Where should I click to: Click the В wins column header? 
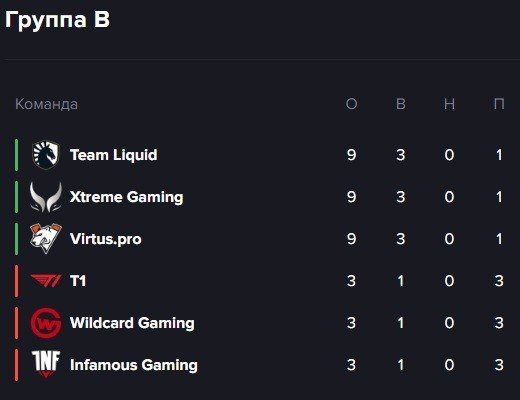(401, 104)
